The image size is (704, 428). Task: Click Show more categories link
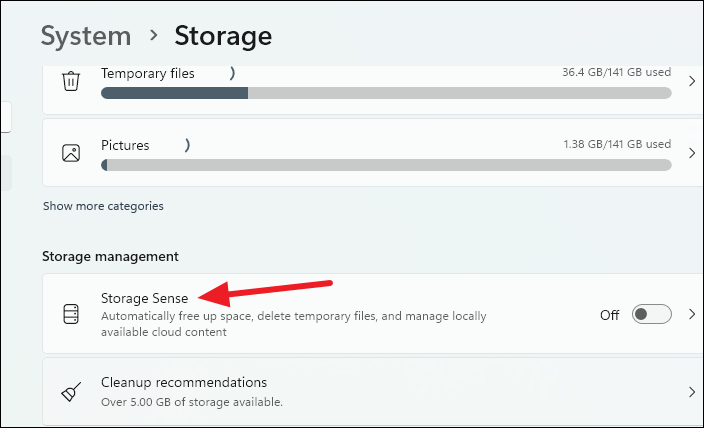click(103, 206)
